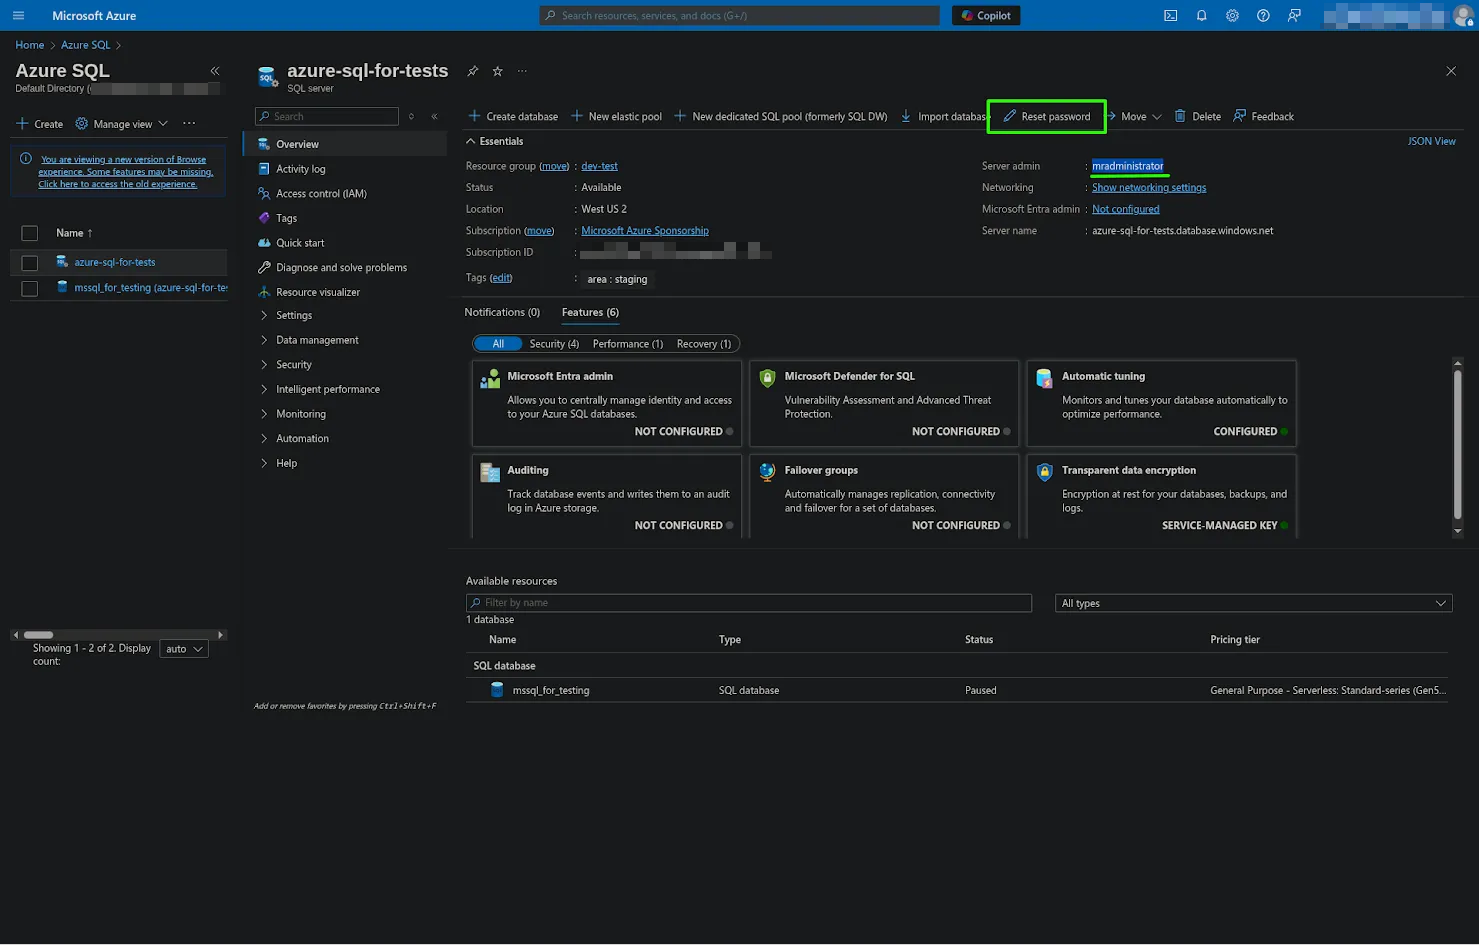Image resolution: width=1479 pixels, height=945 pixels.
Task: Select the Performance (1) filter pill
Action: pyautogui.click(x=628, y=344)
